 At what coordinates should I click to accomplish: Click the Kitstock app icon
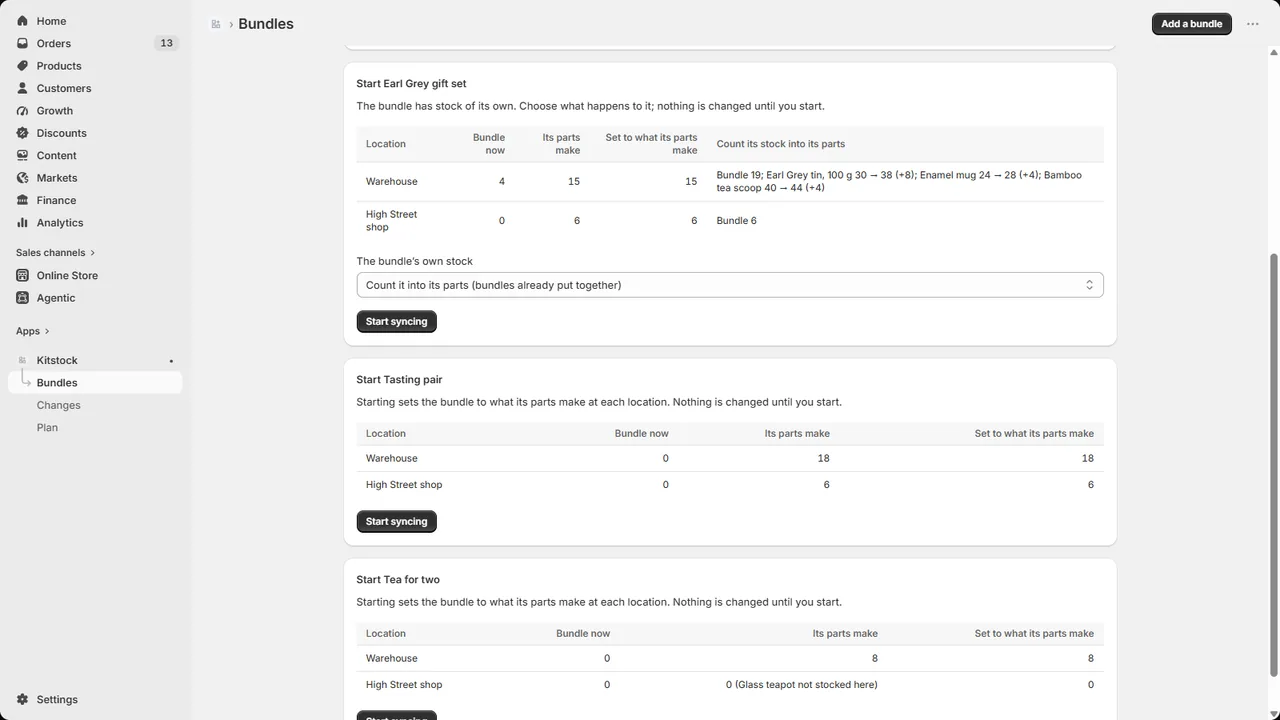tap(22, 360)
